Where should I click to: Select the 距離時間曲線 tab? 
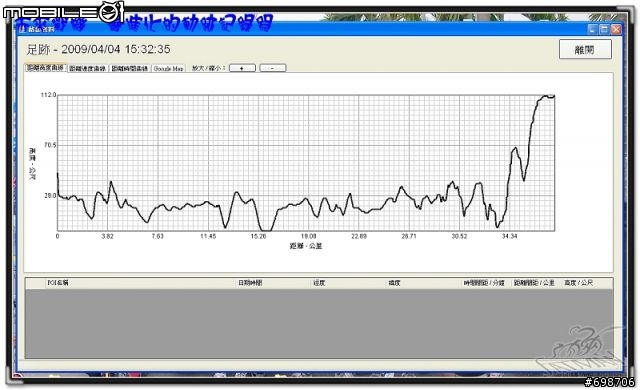click(x=130, y=69)
